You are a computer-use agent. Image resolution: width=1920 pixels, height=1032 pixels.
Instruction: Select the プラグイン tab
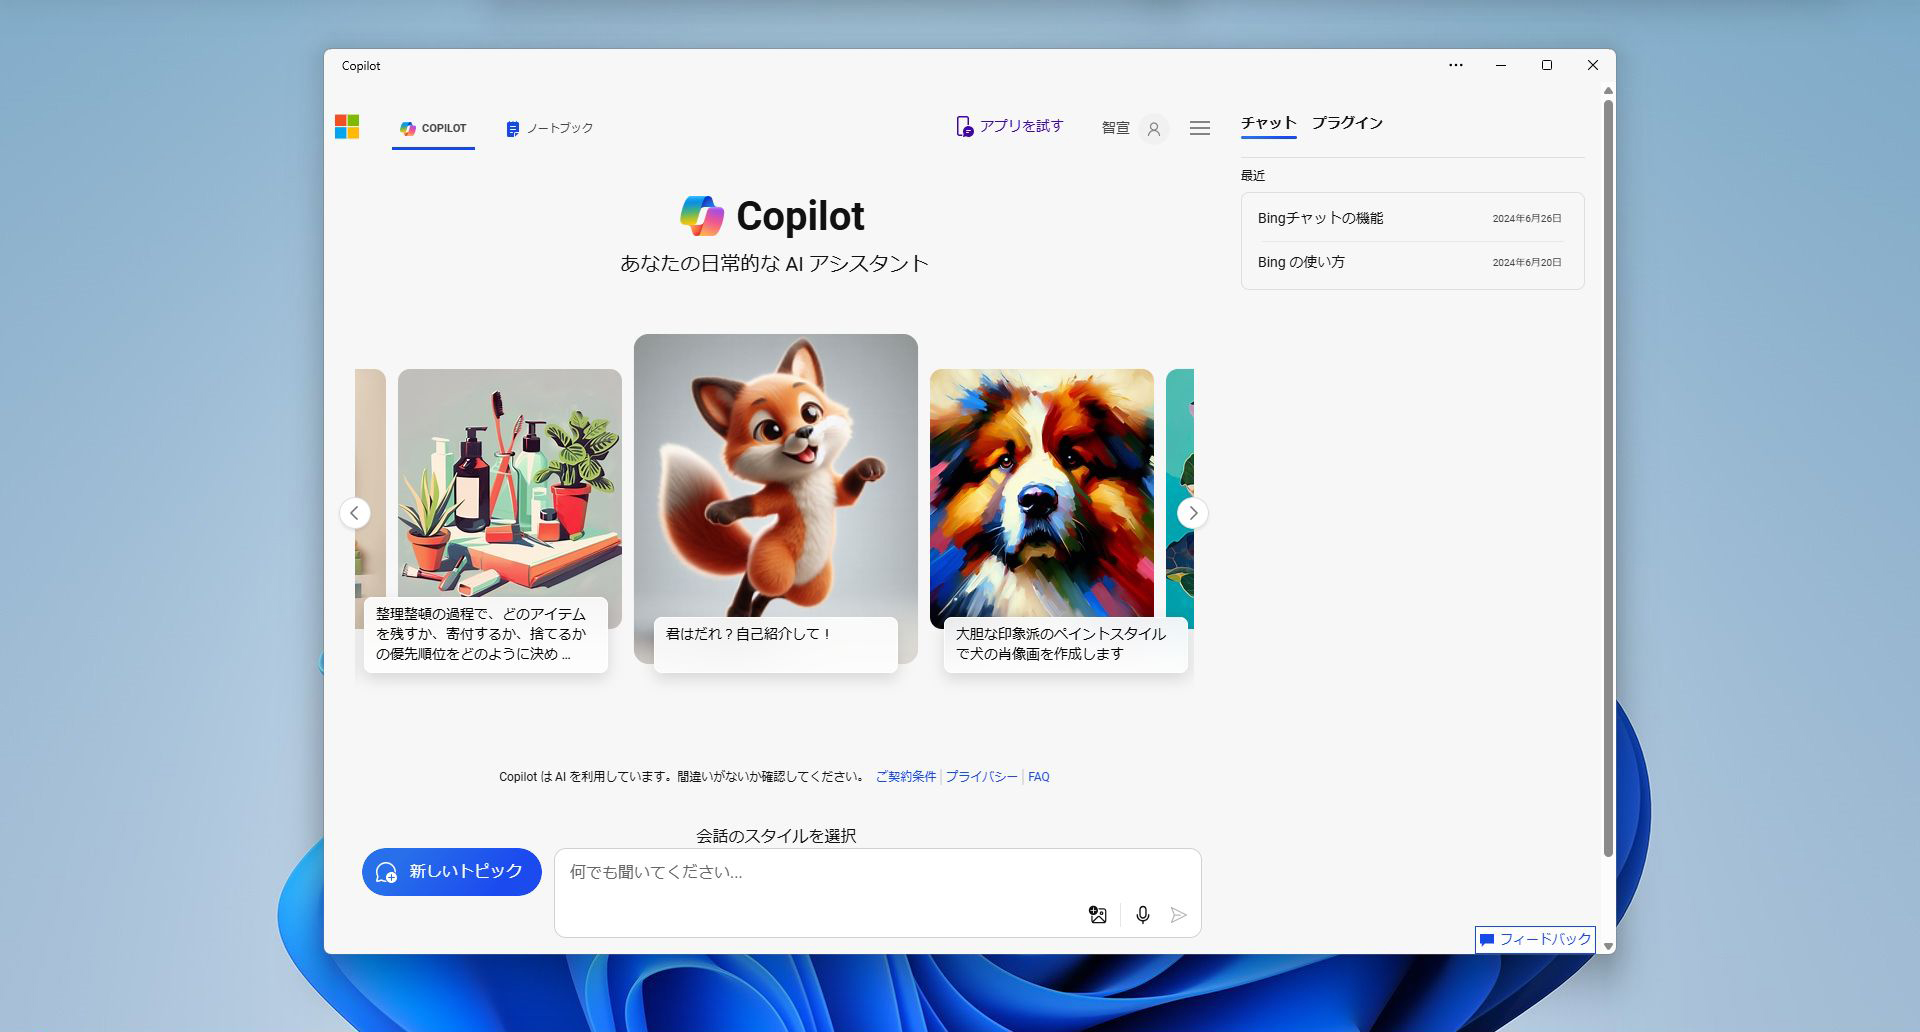1347,123
